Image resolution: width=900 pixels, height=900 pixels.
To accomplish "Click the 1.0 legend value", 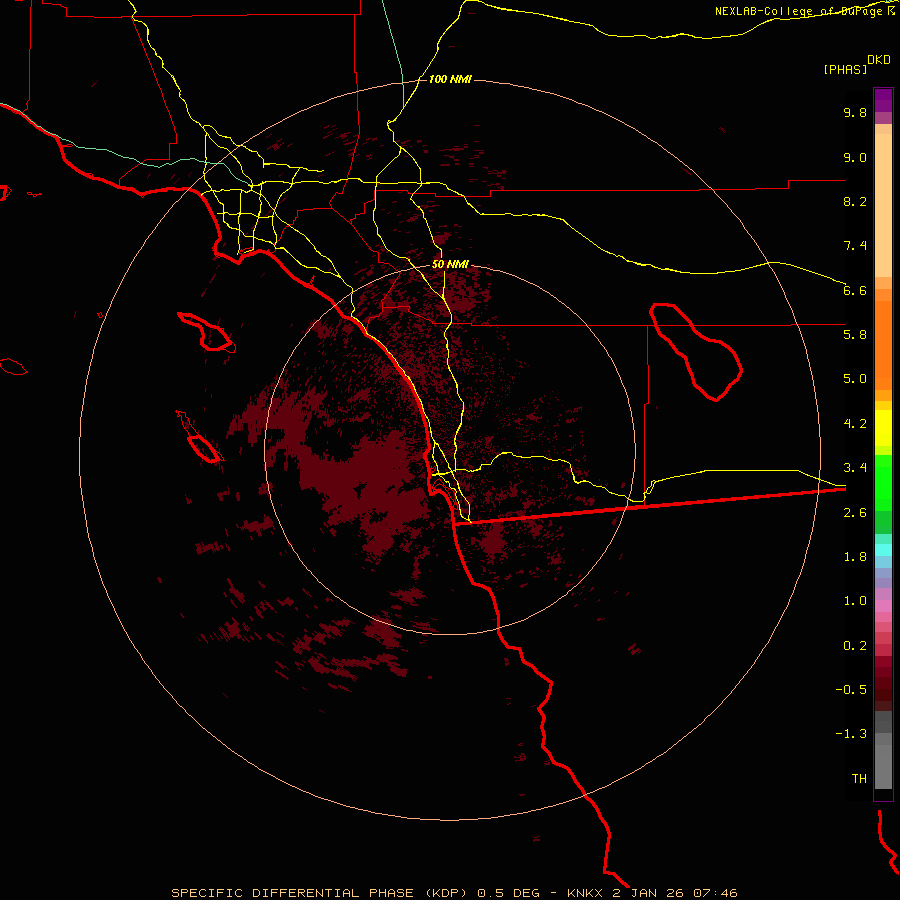I will (855, 601).
